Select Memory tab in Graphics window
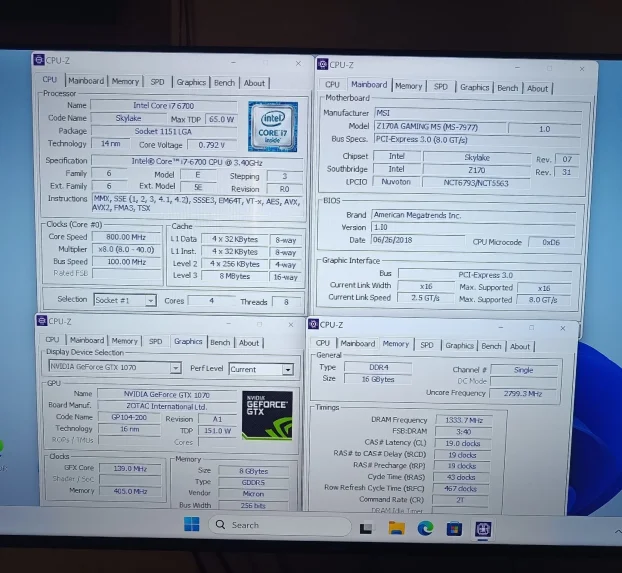This screenshot has height=573, width=622. (125, 341)
